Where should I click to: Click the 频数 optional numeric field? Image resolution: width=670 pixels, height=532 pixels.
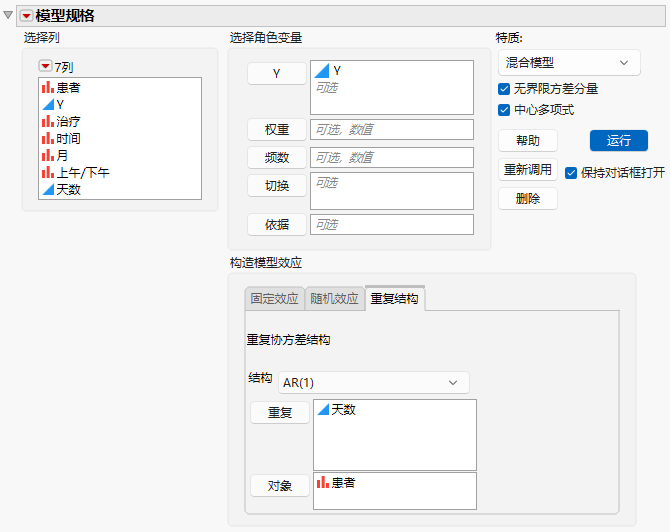[x=392, y=158]
